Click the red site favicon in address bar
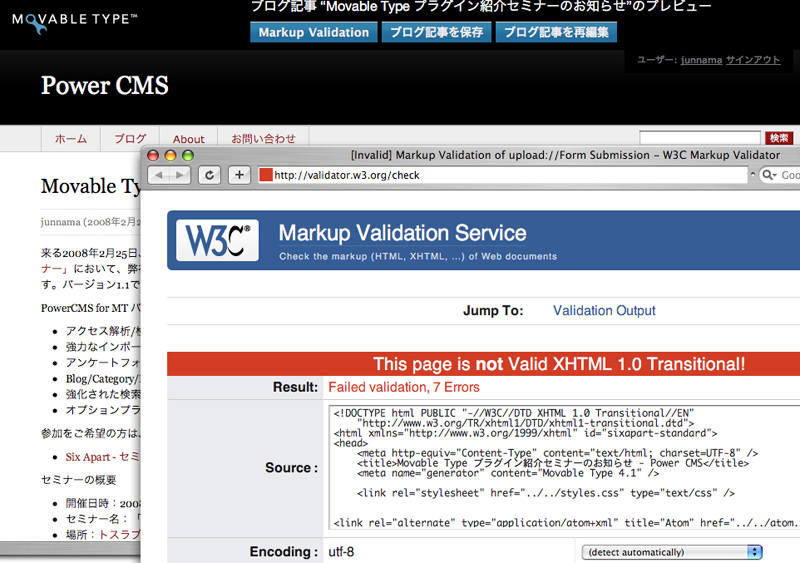 click(266, 175)
